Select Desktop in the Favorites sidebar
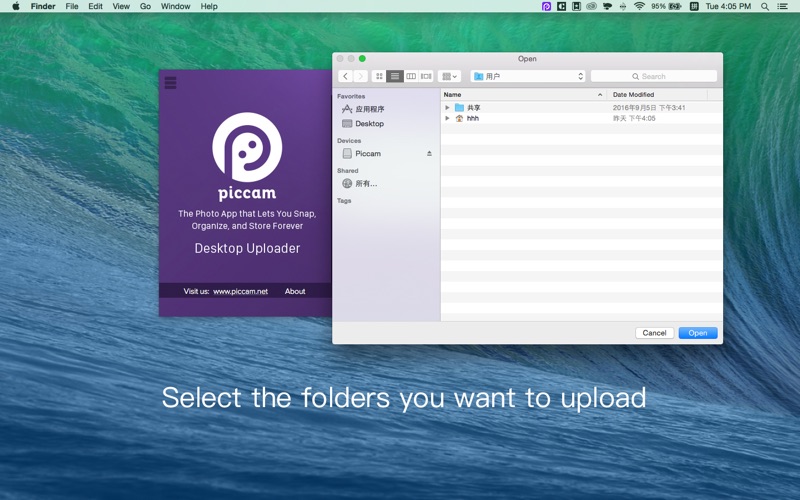Image resolution: width=800 pixels, height=500 pixels. point(369,124)
